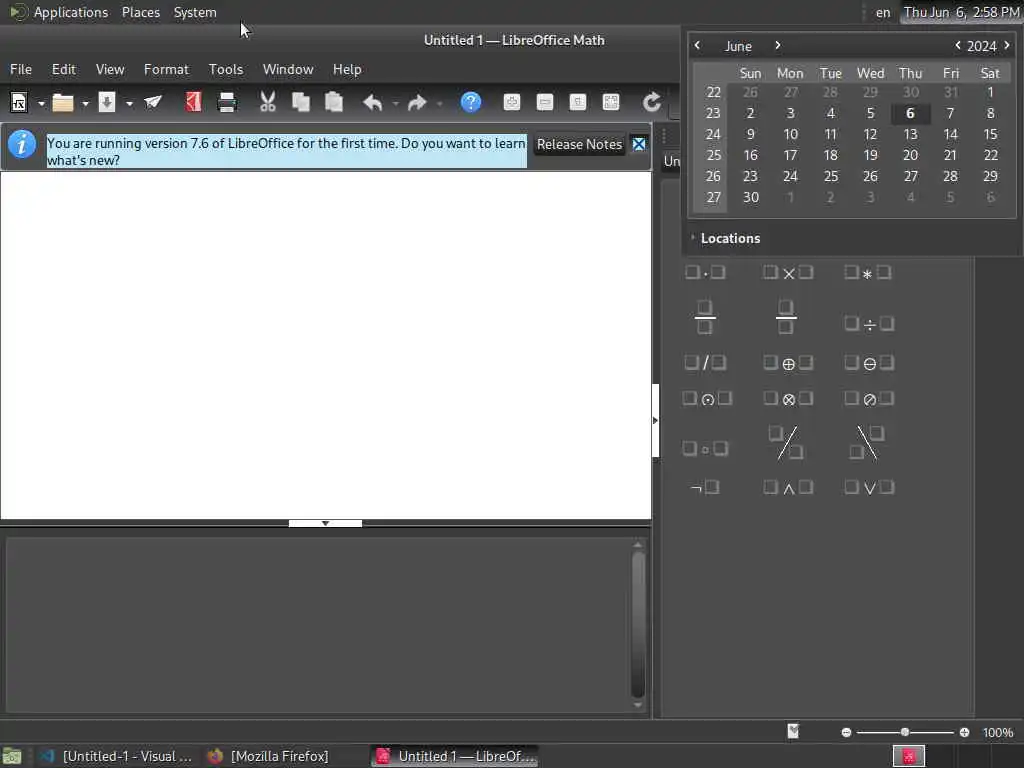
Task: Open the Redo history dropdown arrow
Action: pyautogui.click(x=440, y=103)
